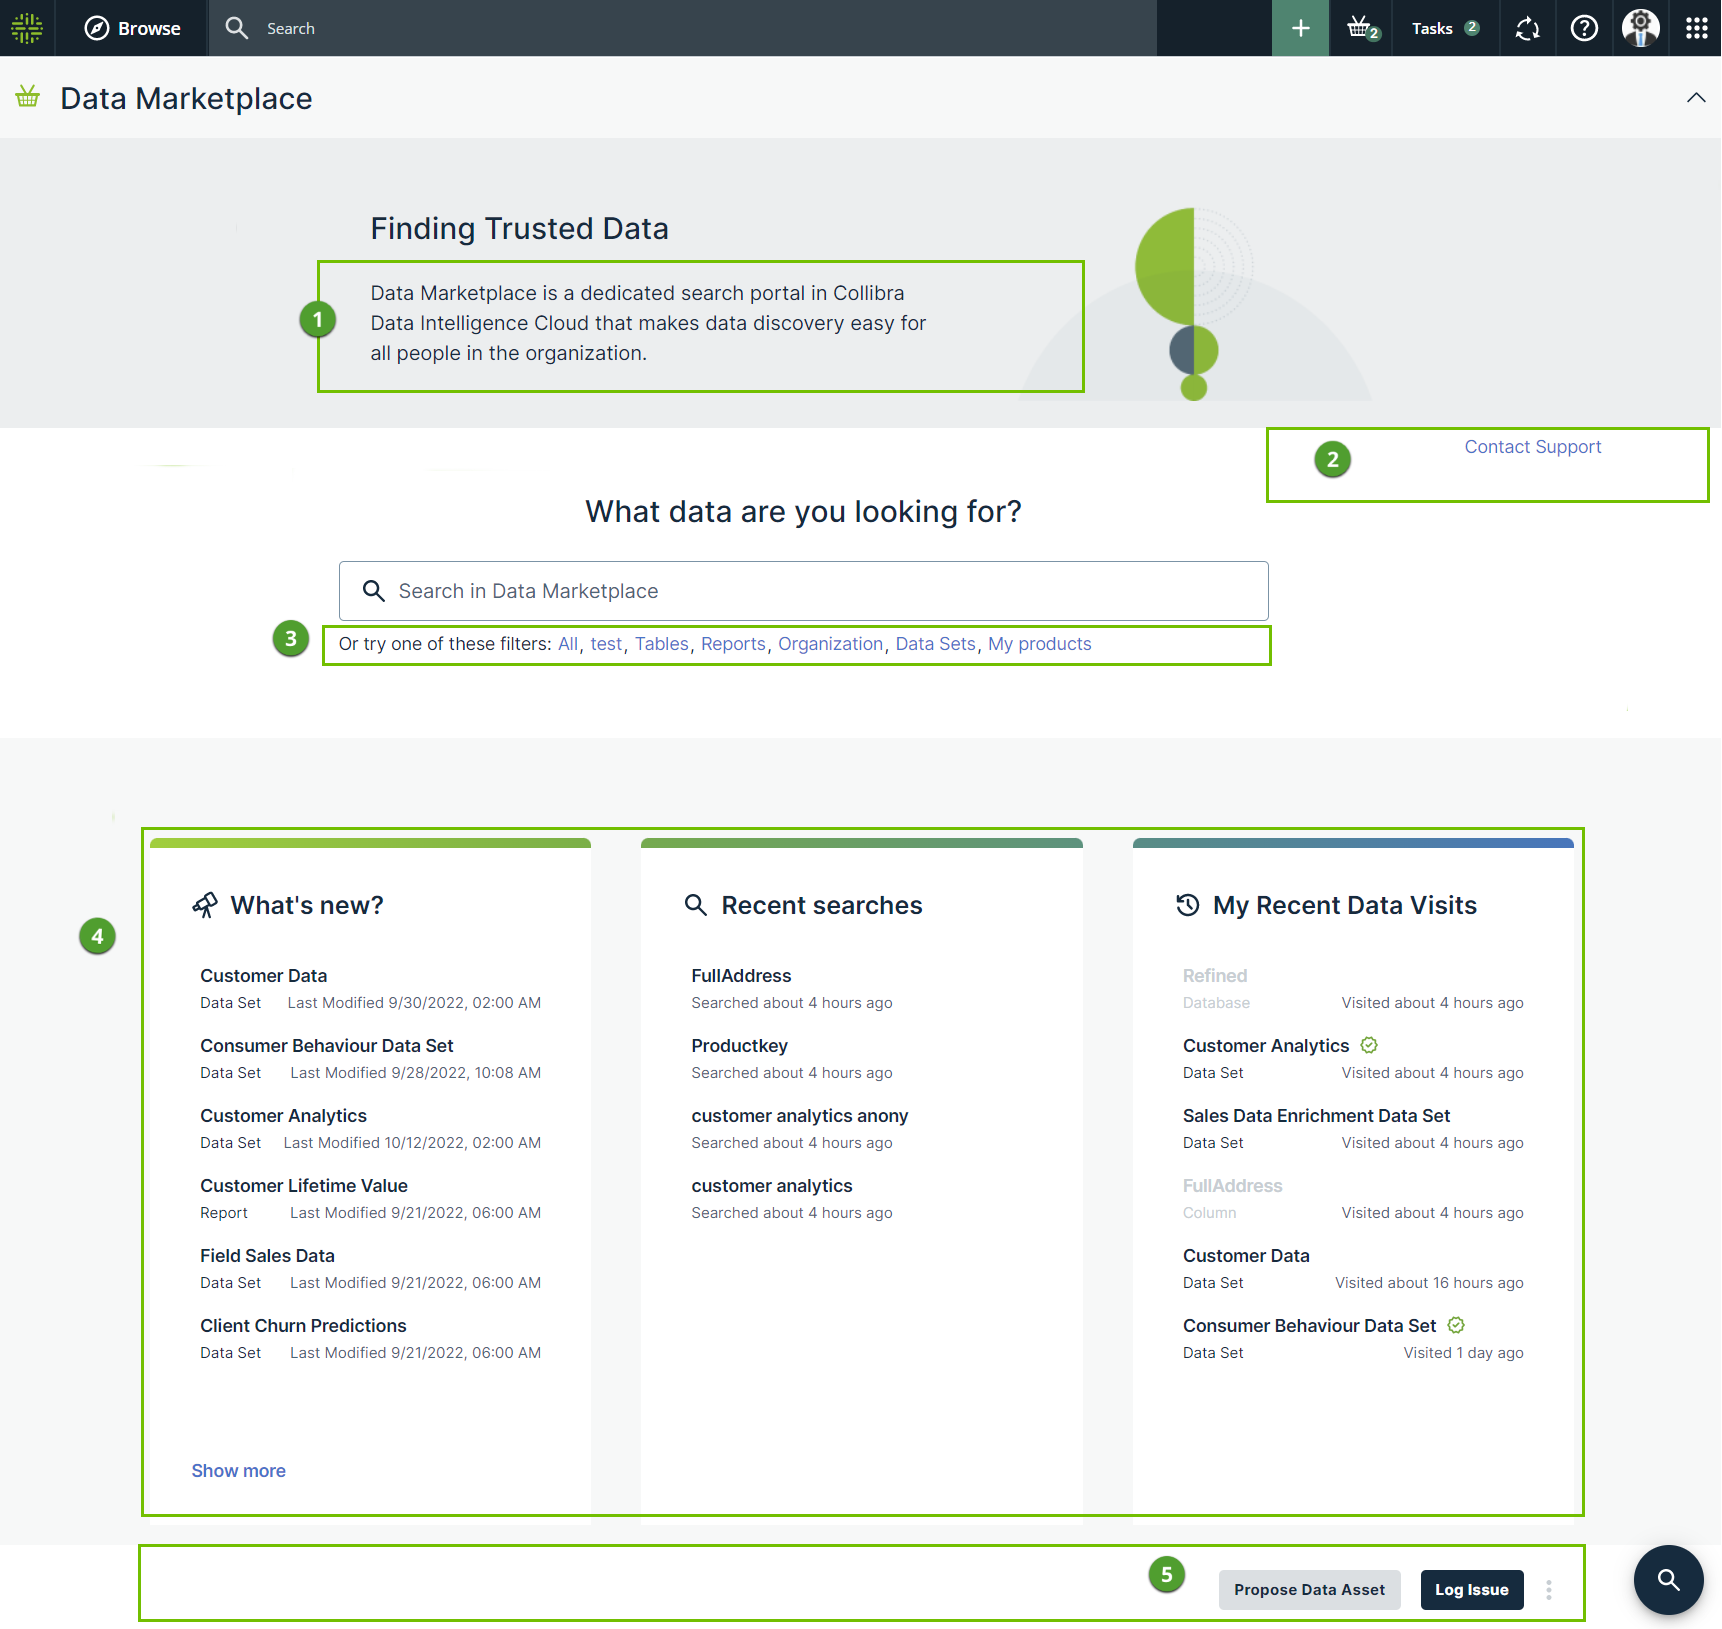Focus the Search in Data Marketplace field
Screen dimensions: 1722x1629
[x=803, y=591]
